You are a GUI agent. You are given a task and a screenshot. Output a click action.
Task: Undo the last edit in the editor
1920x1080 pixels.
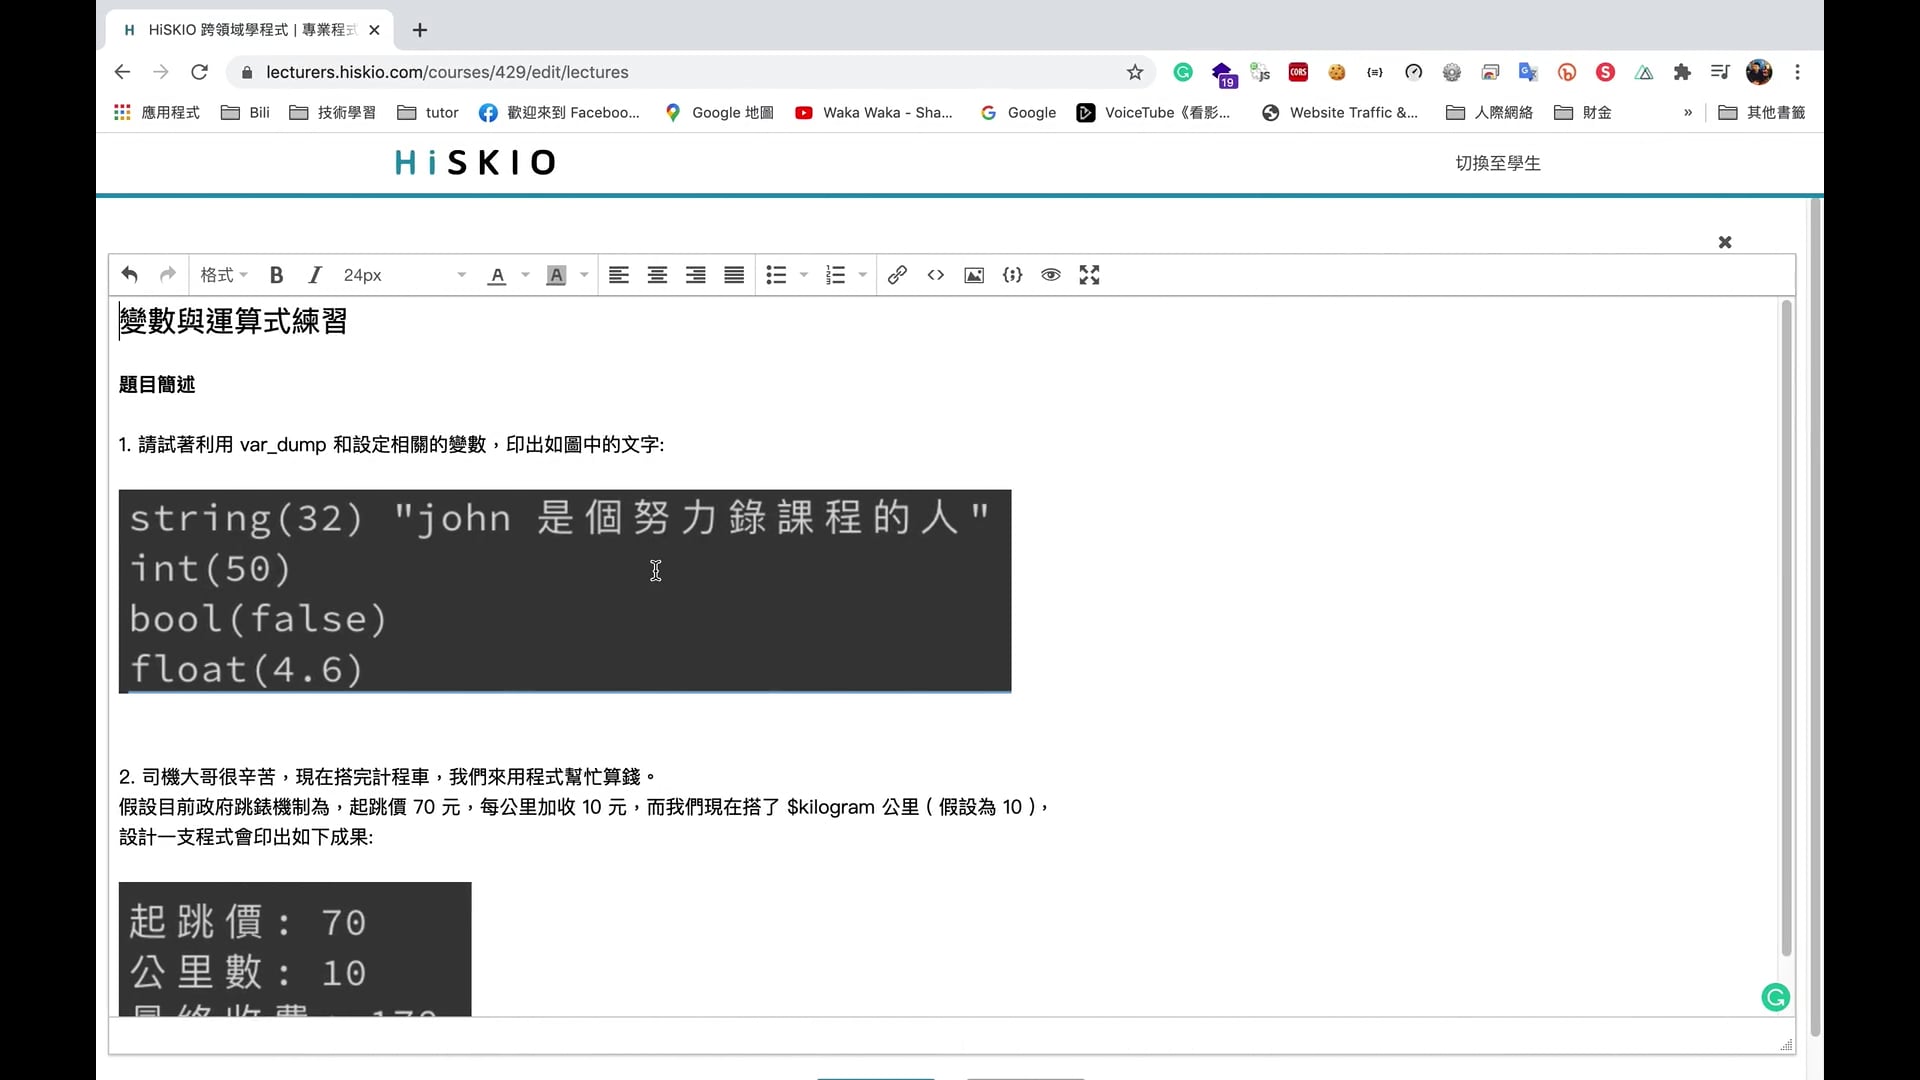[128, 275]
